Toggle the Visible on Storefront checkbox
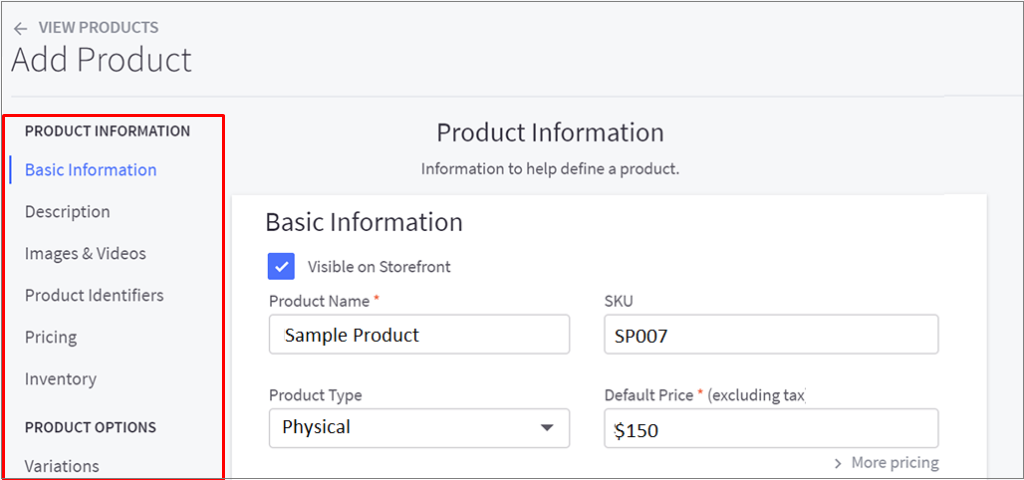The image size is (1024, 480). point(282,267)
